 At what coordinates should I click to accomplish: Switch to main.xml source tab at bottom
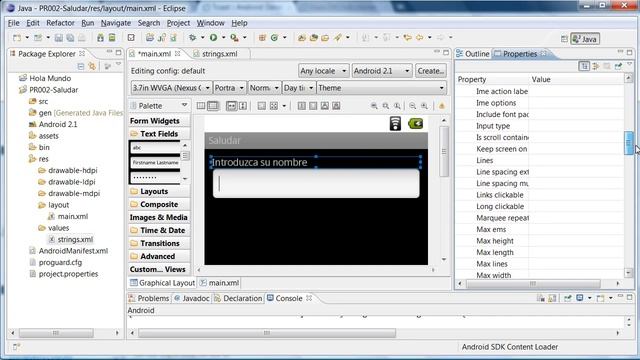[220, 283]
